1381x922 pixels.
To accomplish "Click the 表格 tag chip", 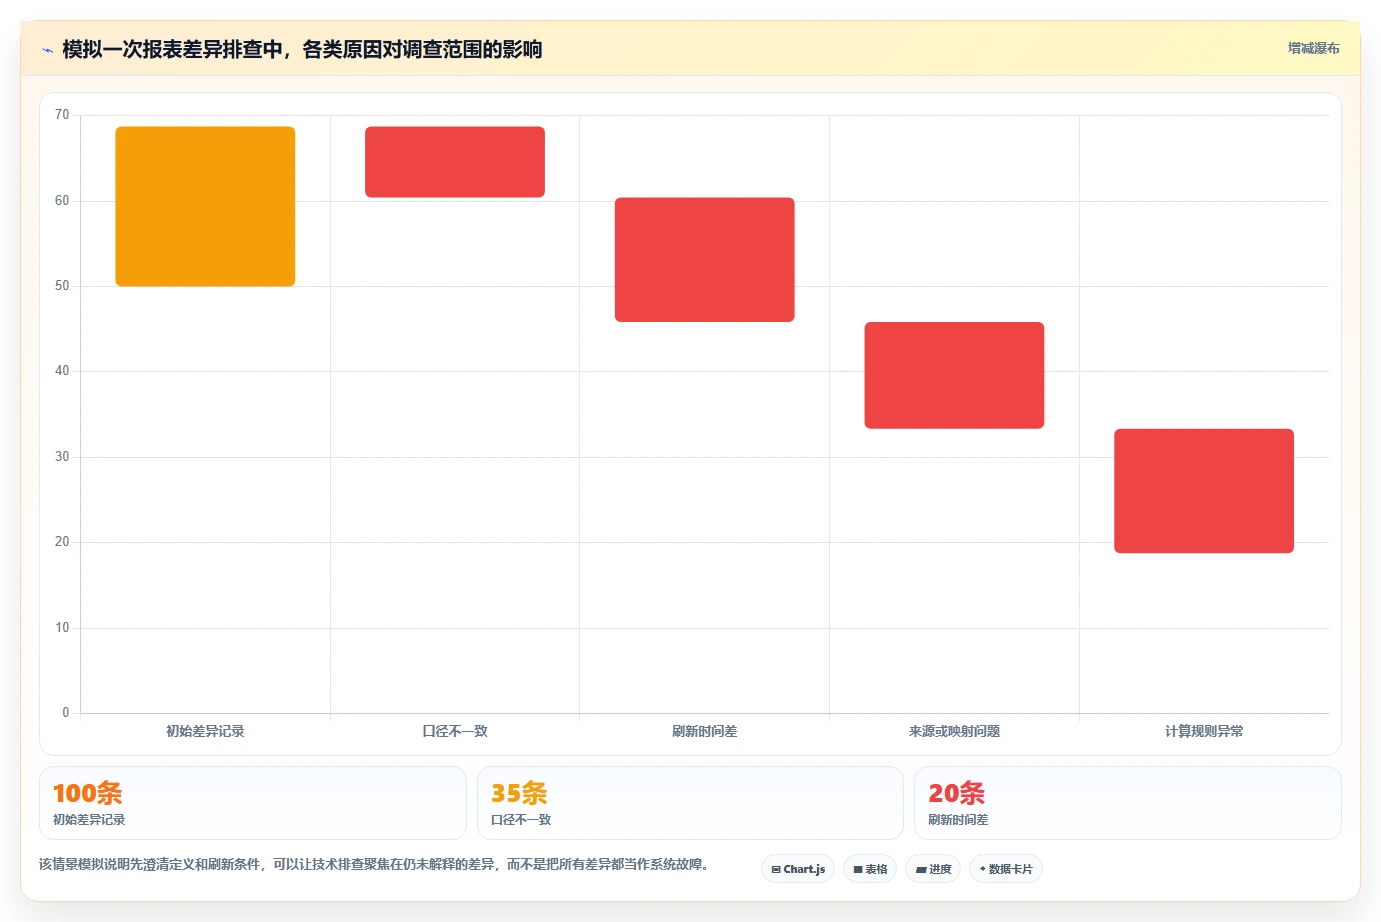I will (x=870, y=869).
